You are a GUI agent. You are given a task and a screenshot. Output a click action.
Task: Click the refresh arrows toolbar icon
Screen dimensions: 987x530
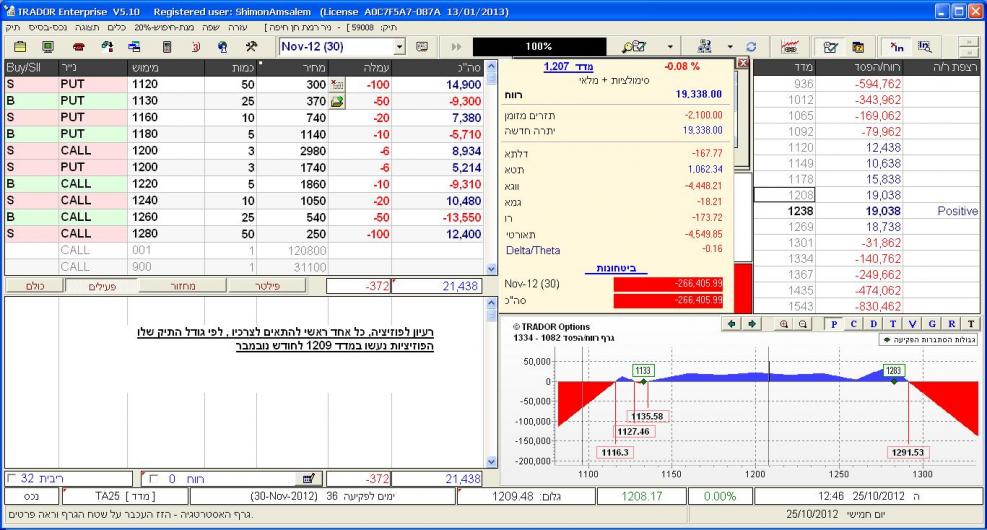tap(750, 47)
